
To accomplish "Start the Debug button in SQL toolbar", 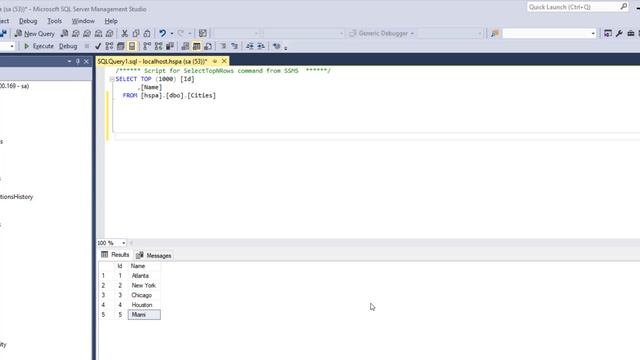I will (x=68, y=46).
